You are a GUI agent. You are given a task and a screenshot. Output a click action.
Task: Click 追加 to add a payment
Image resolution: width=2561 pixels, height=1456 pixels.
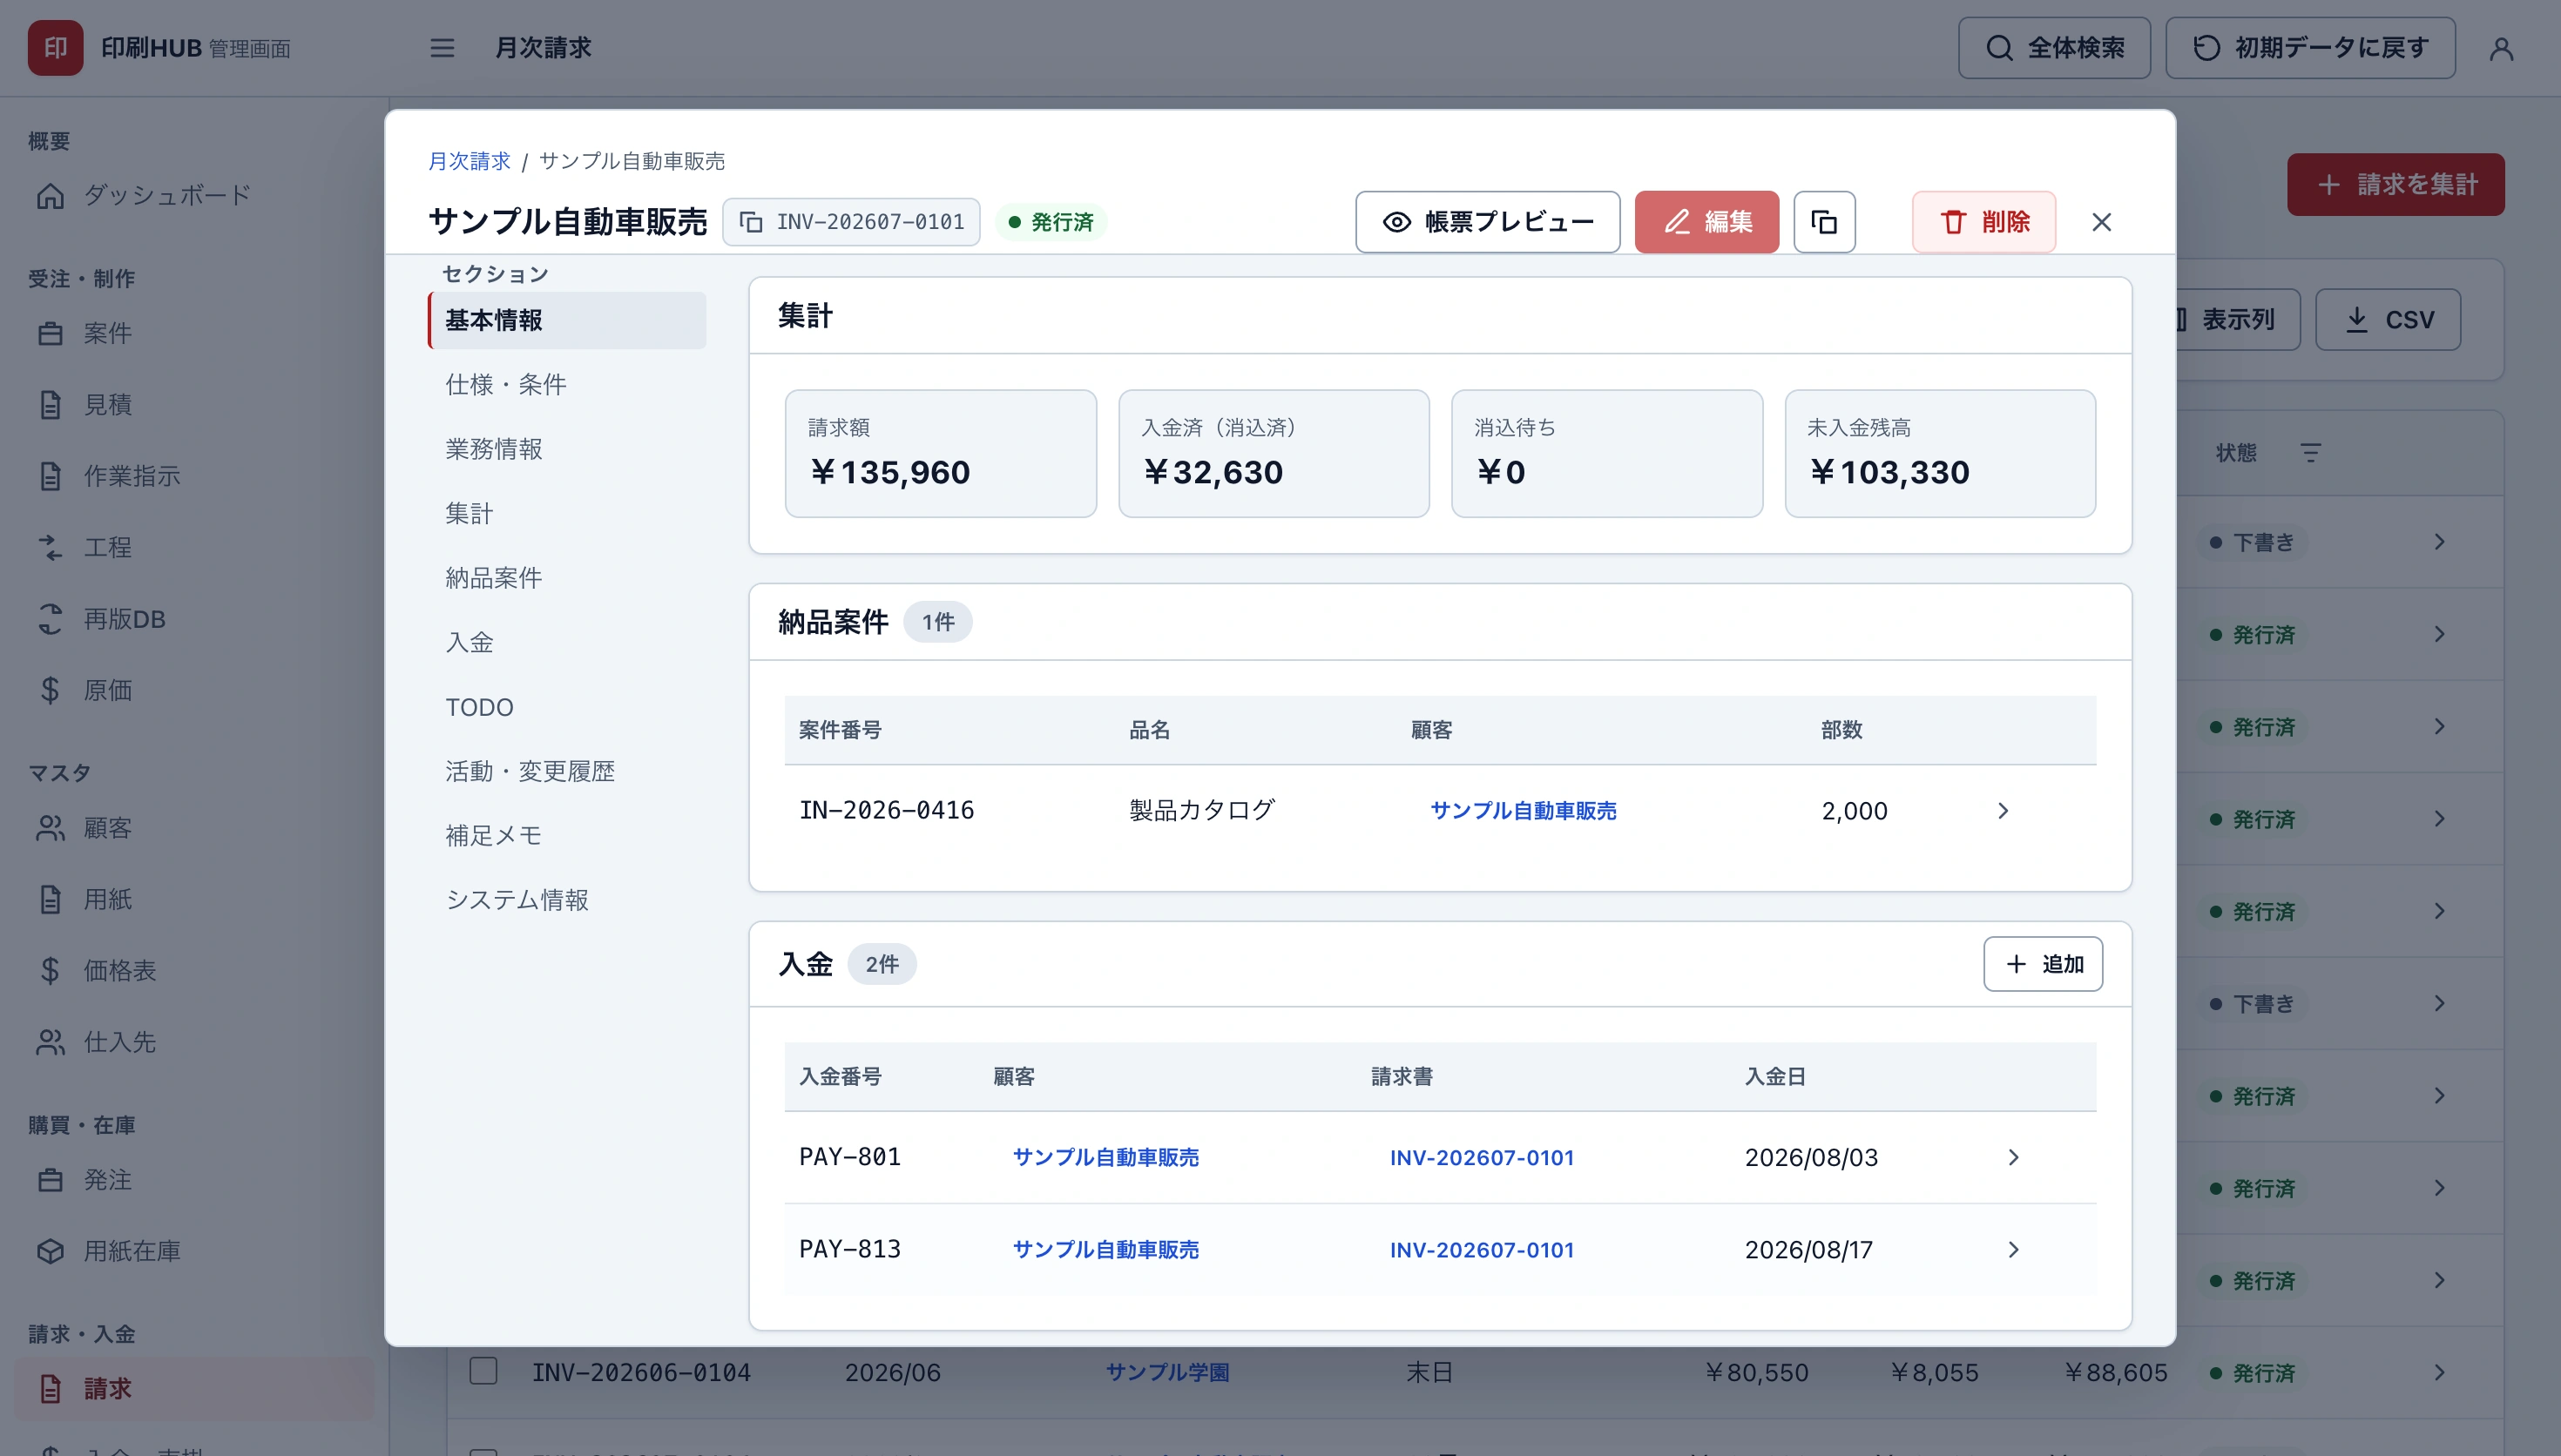(x=2042, y=964)
